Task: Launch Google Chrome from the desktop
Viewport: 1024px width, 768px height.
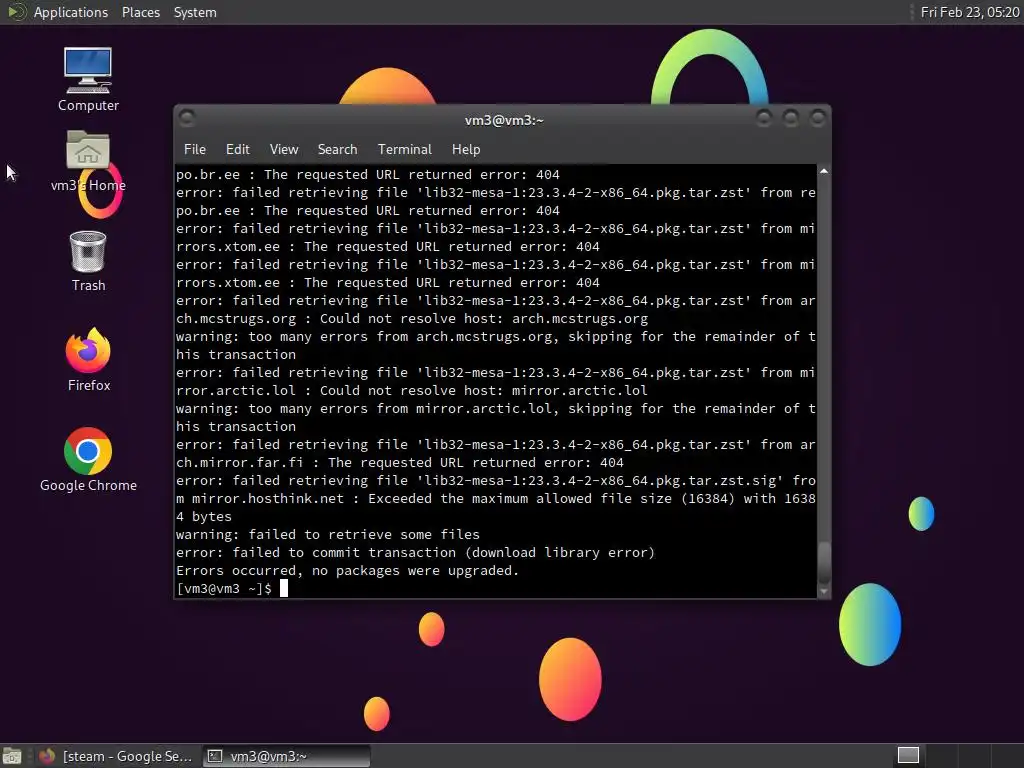Action: pyautogui.click(x=88, y=460)
